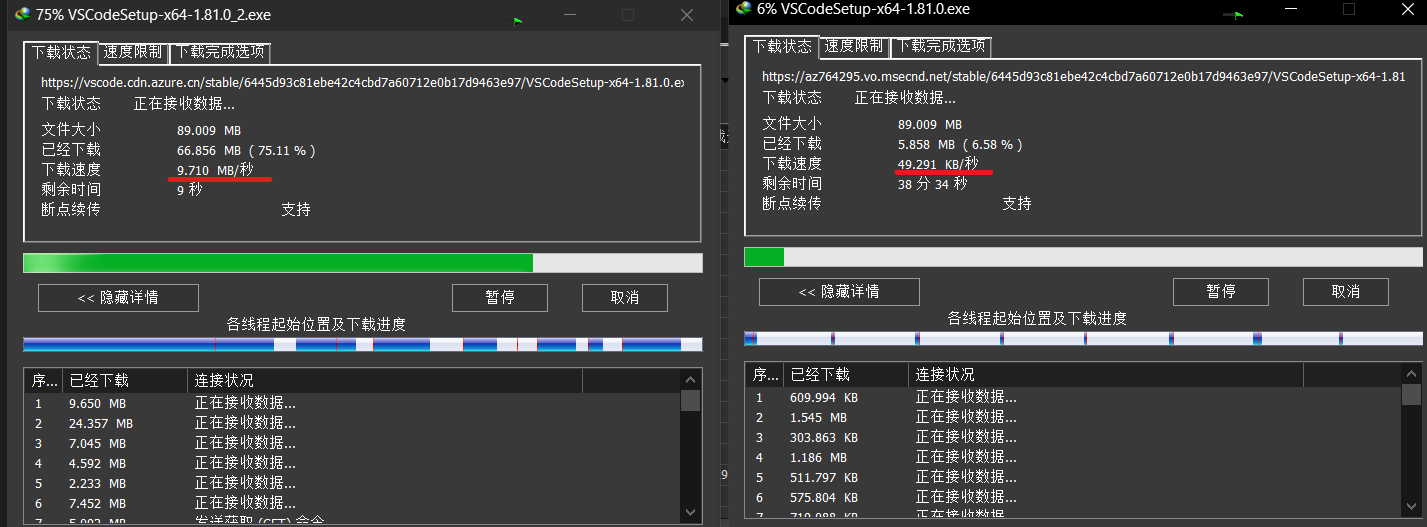Close the 75% download window
The width and height of the screenshot is (1427, 527).
(686, 15)
